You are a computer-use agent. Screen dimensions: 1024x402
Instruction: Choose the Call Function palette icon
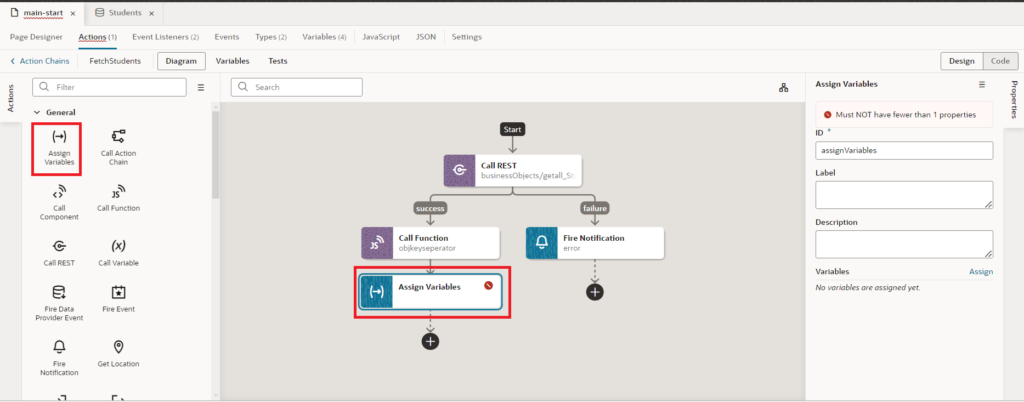pyautogui.click(x=118, y=192)
